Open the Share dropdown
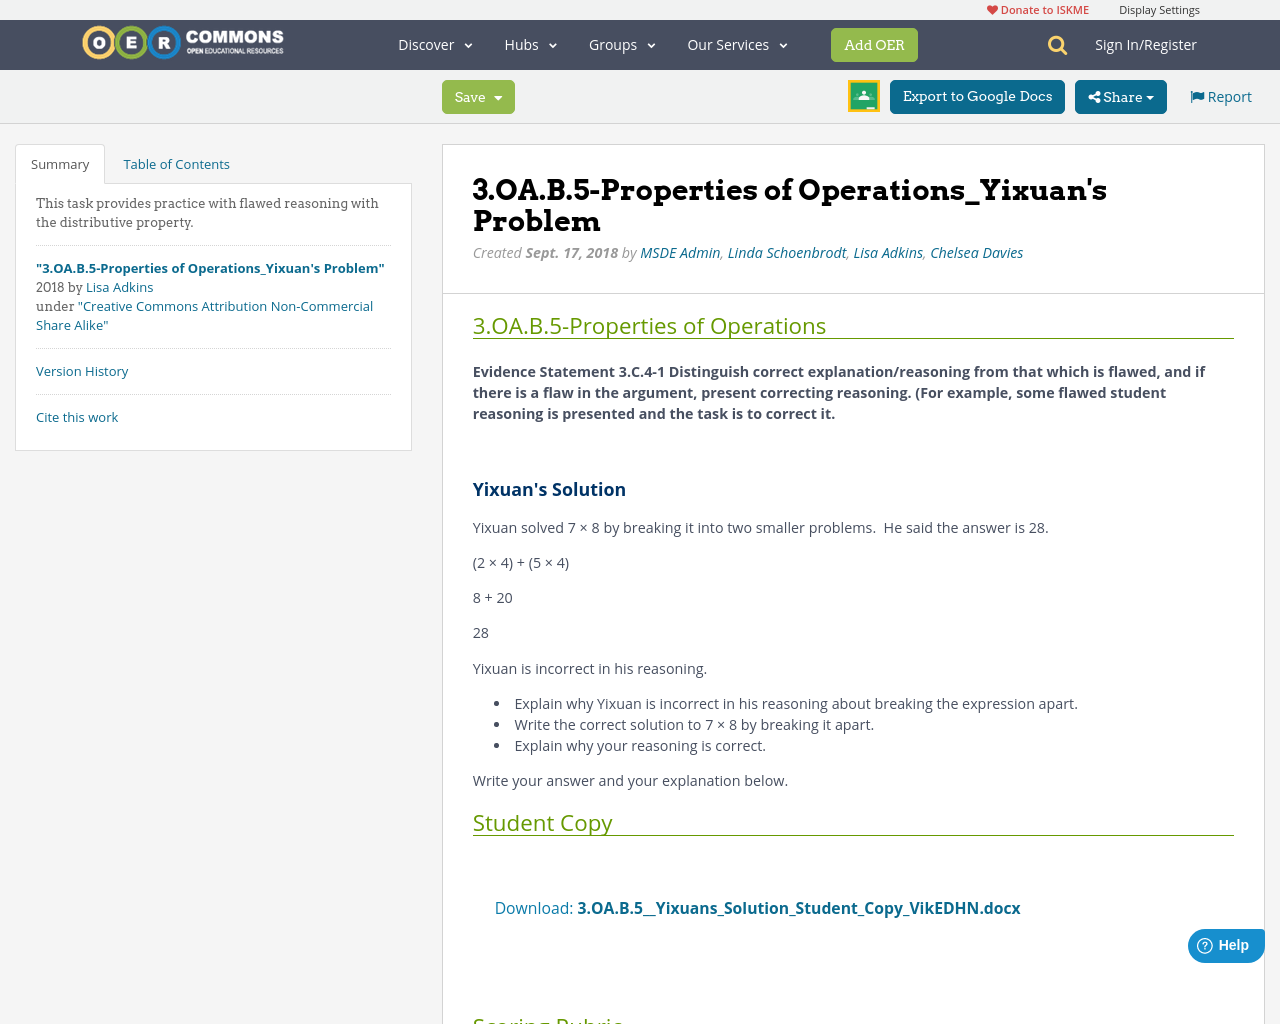The width and height of the screenshot is (1280, 1024). [x=1120, y=96]
